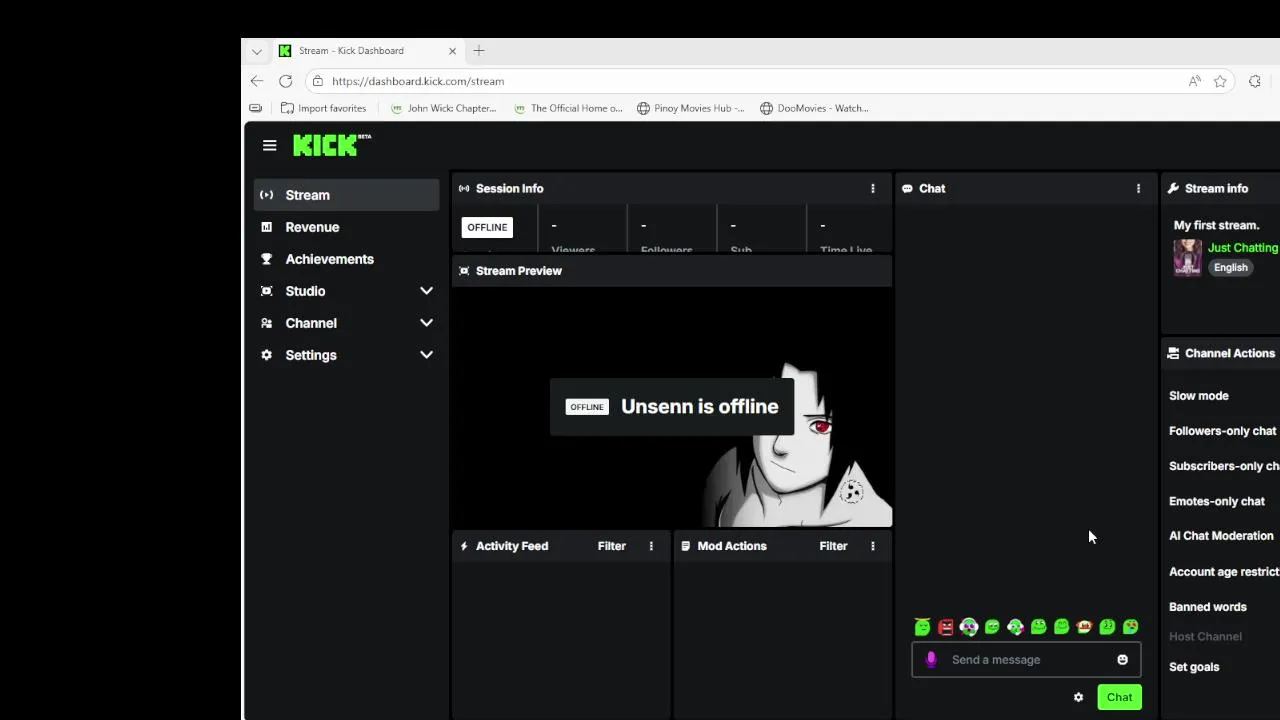Viewport: 1280px width, 720px height.
Task: Open the Mod Actions Filter
Action: point(833,546)
